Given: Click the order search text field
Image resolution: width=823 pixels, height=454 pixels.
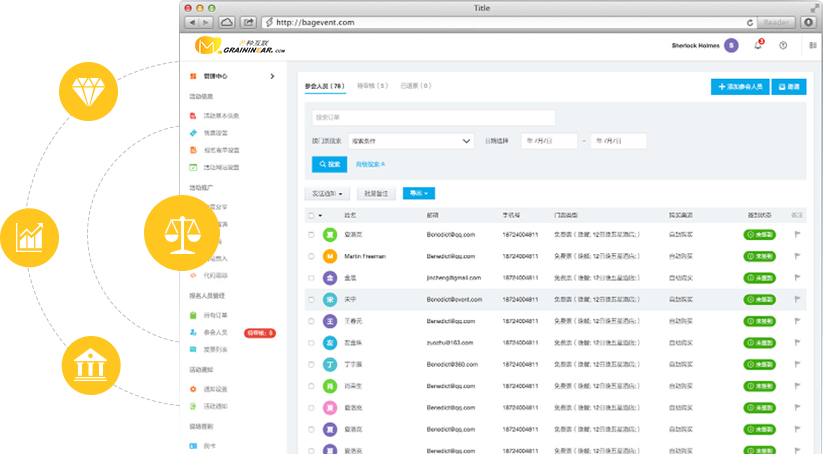Looking at the screenshot, I should (434, 118).
